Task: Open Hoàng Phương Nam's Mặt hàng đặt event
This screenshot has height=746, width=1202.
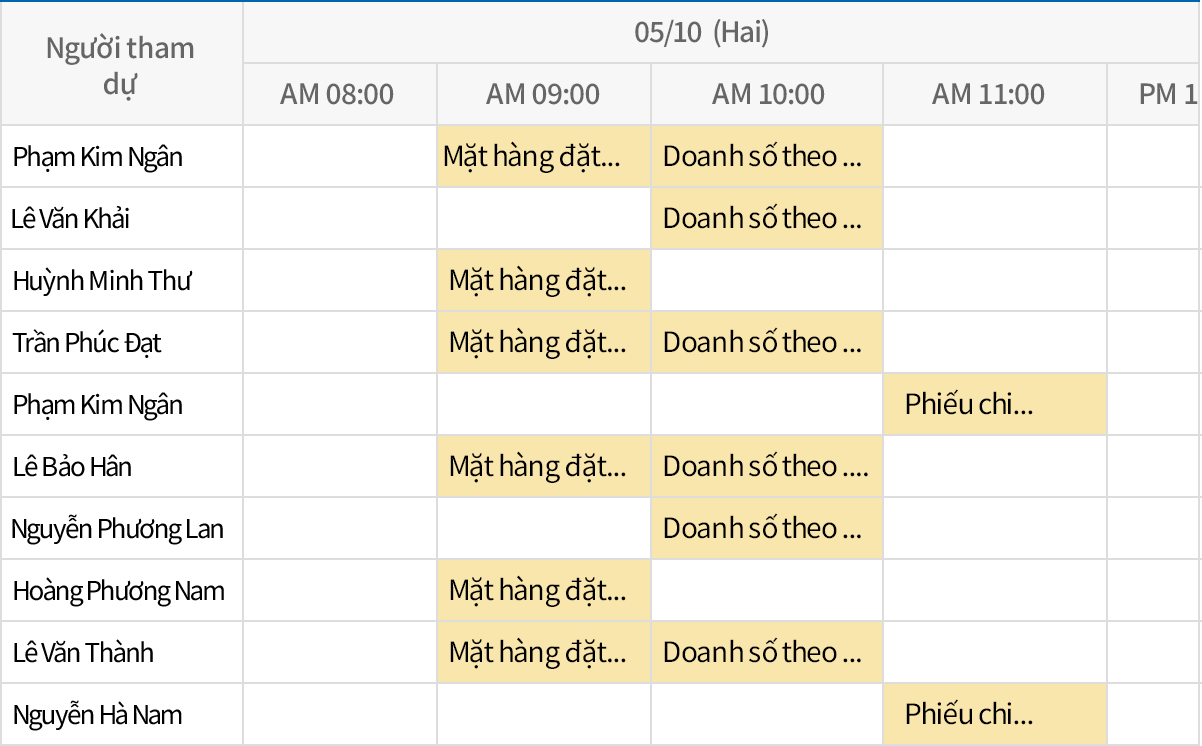Action: [543, 590]
